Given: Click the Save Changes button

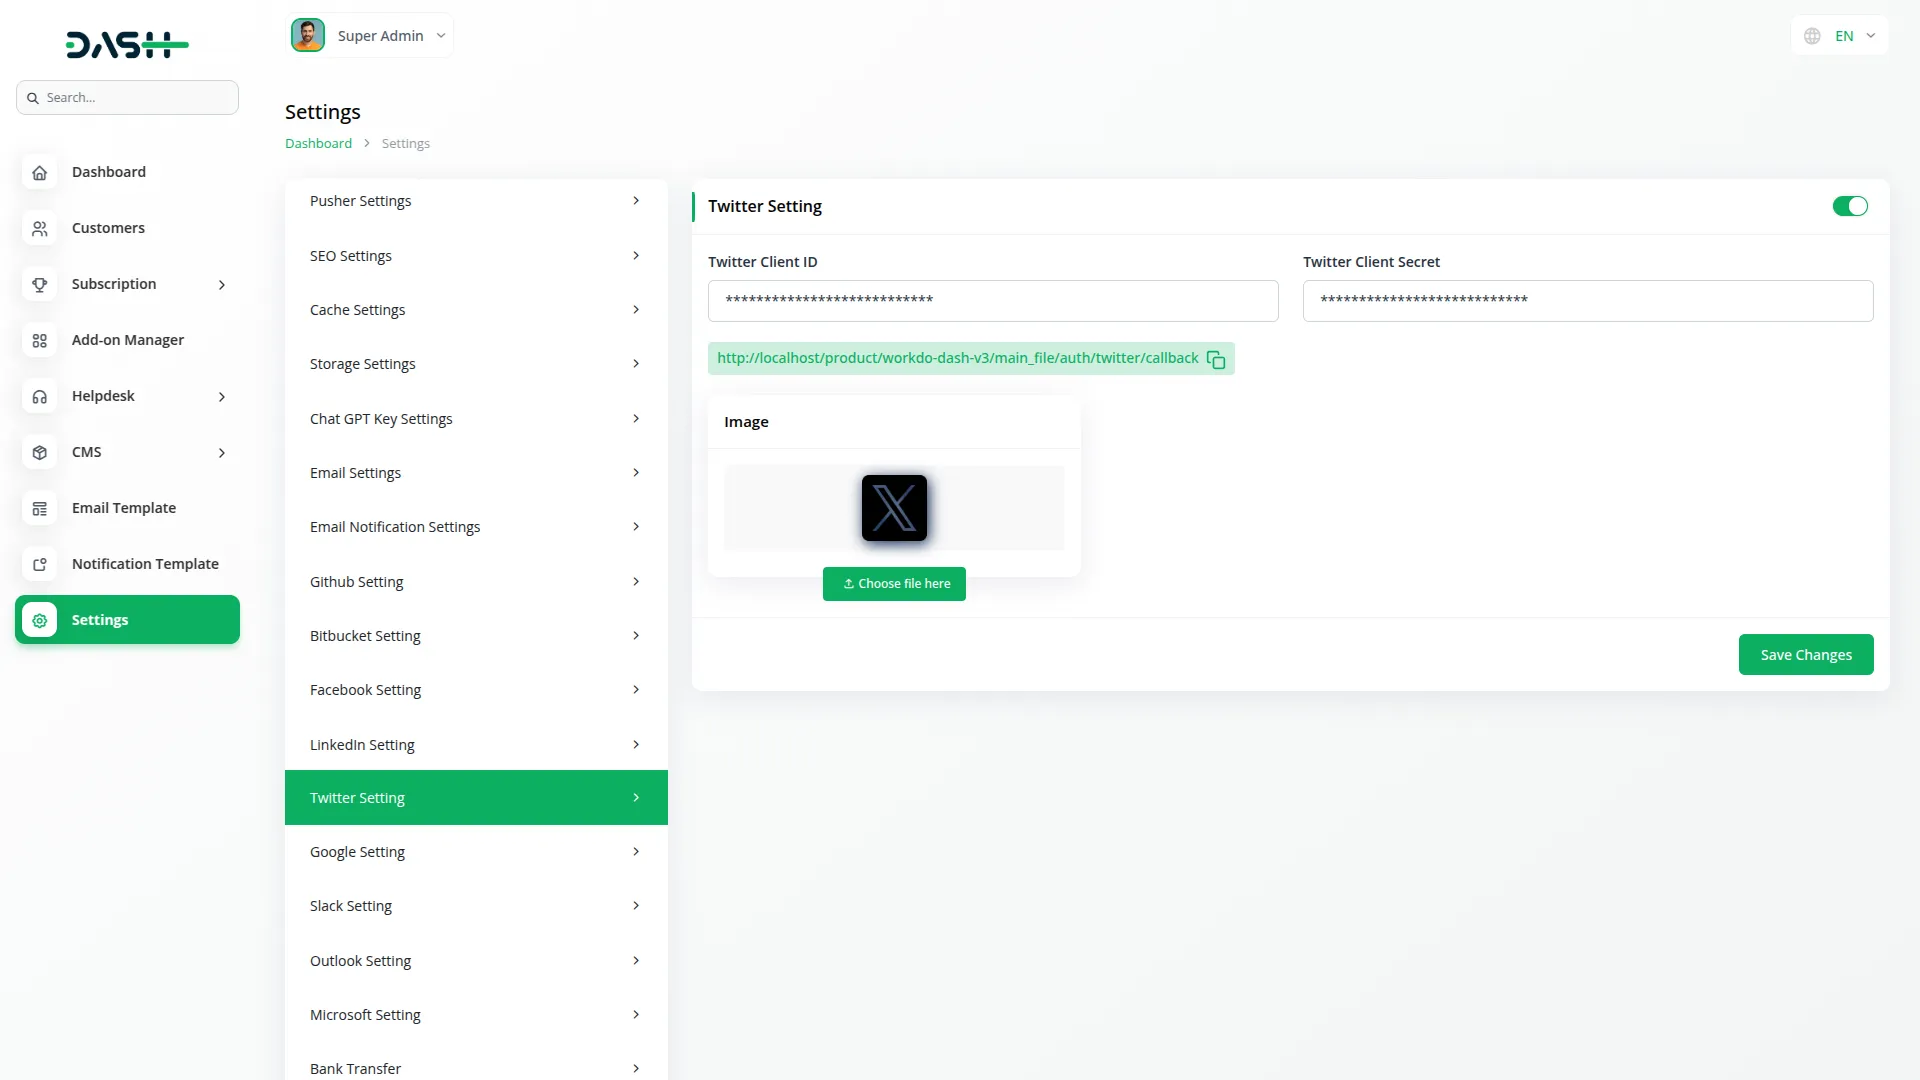Looking at the screenshot, I should [1805, 655].
